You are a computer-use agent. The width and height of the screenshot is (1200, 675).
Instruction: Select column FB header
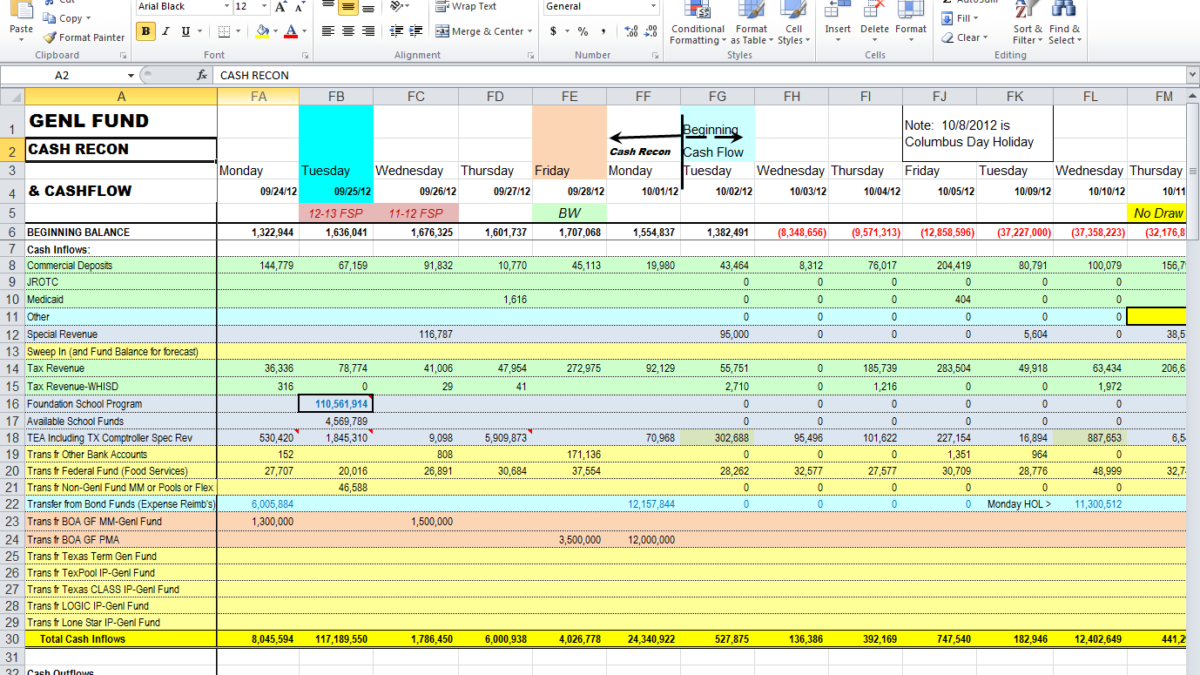click(x=336, y=96)
